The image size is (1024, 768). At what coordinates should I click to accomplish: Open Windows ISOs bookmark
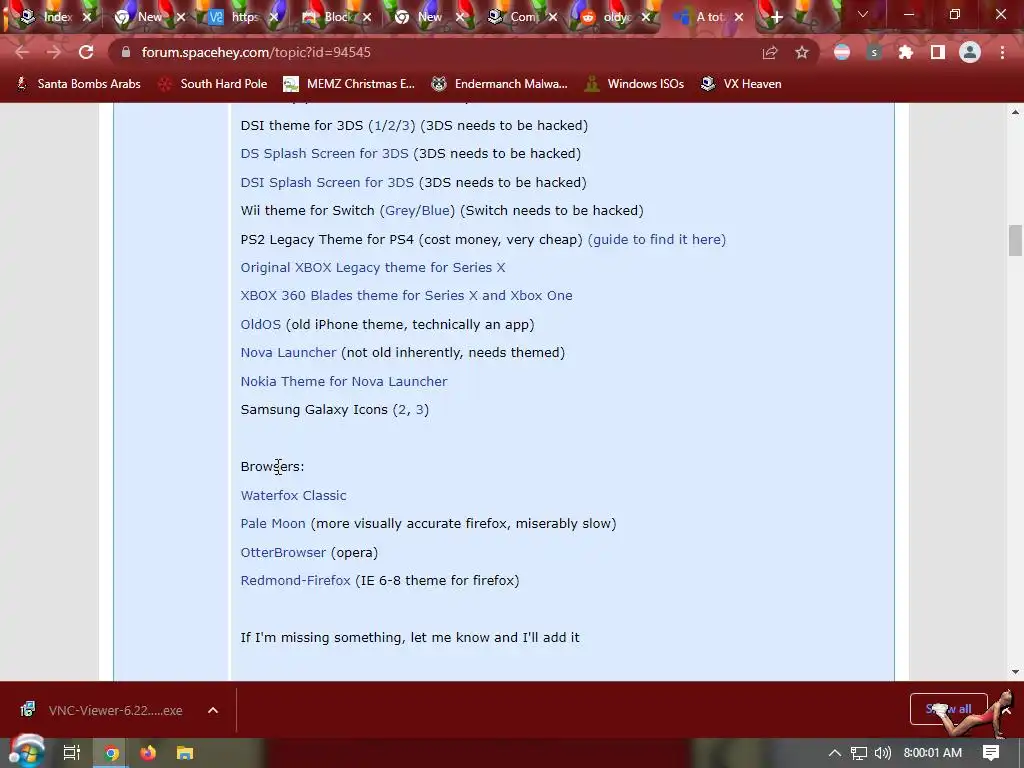[x=635, y=84]
